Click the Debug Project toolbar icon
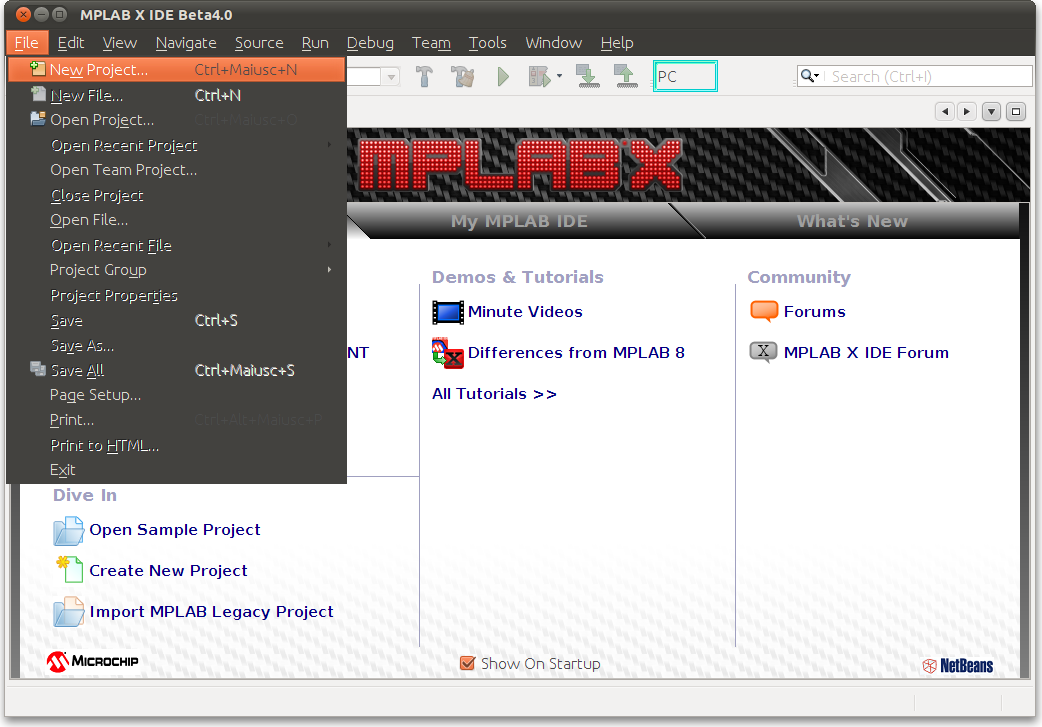Viewport: 1042px width, 727px height. (540, 76)
